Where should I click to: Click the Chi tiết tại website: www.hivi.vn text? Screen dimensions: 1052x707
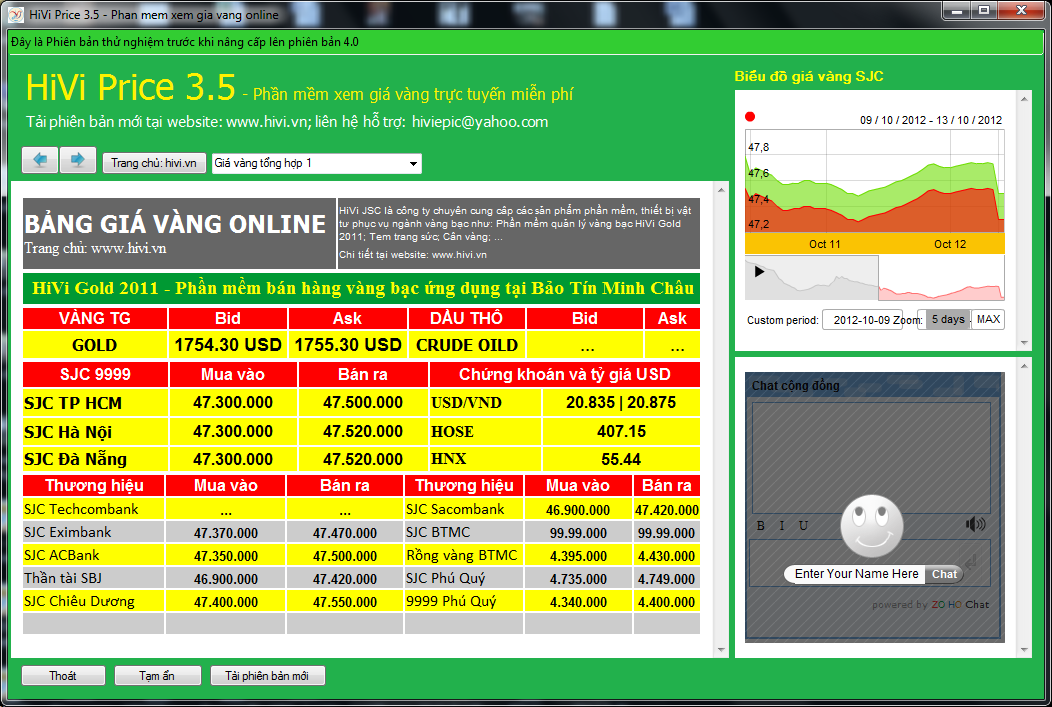pyautogui.click(x=413, y=255)
